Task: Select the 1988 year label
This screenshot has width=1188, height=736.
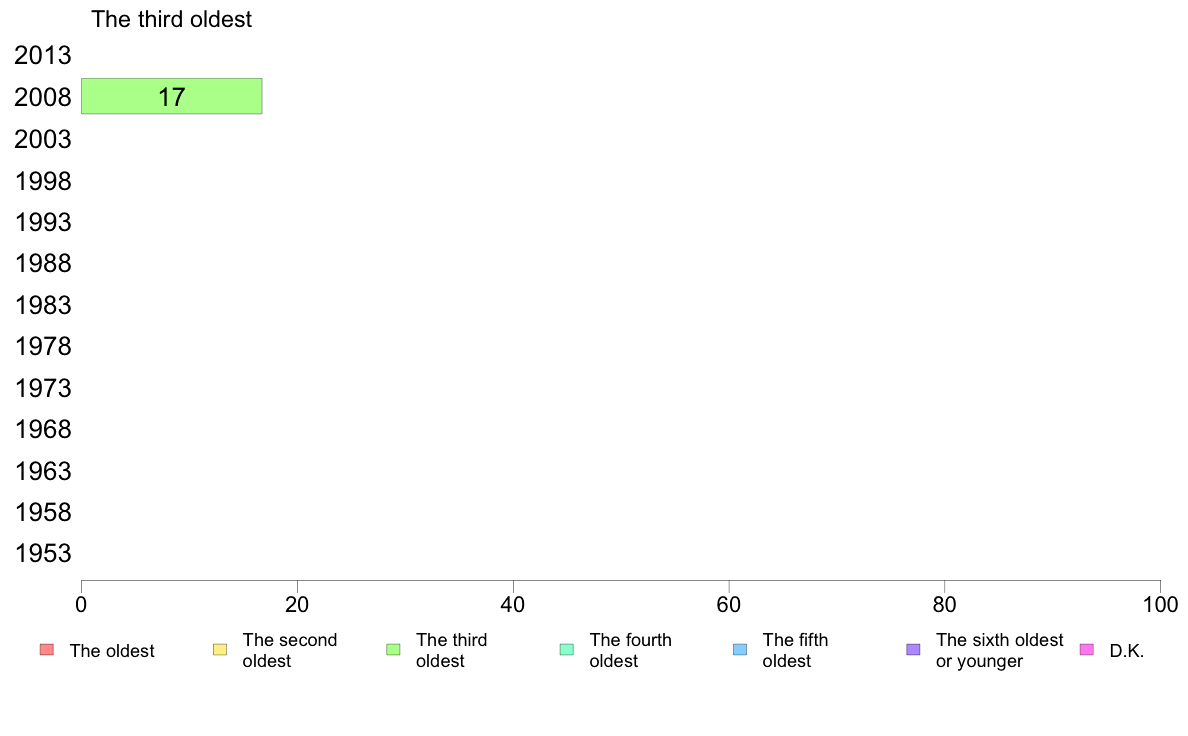Action: [x=43, y=264]
